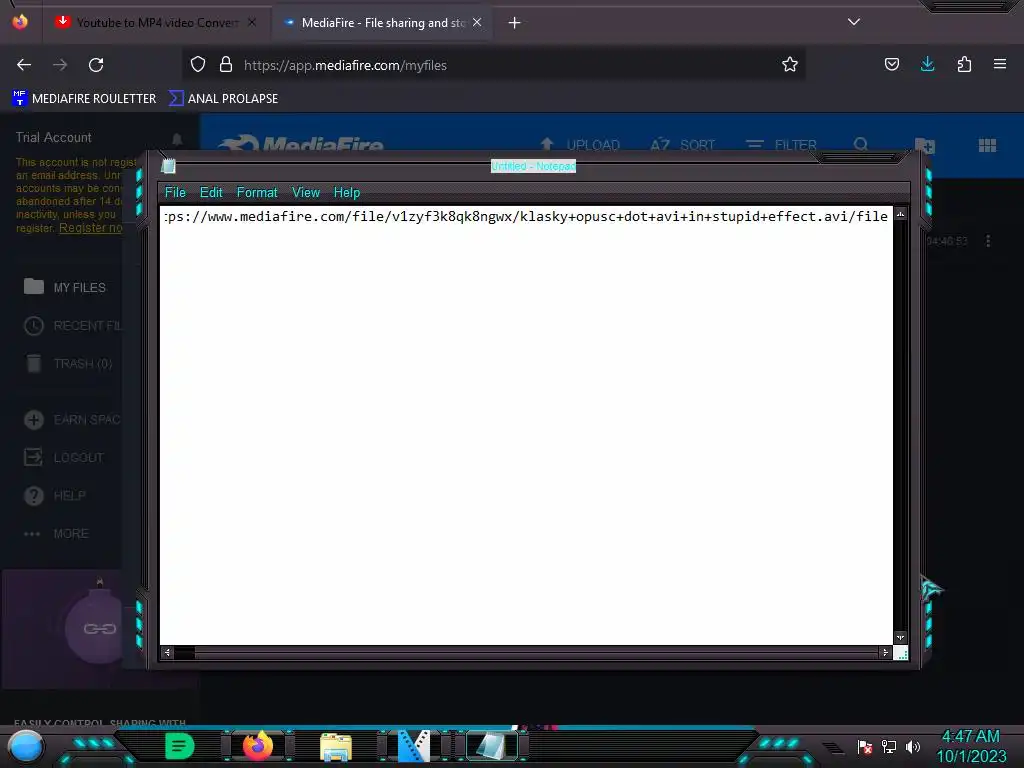Open Firefox from the taskbar
The width and height of the screenshot is (1024, 768).
click(258, 746)
